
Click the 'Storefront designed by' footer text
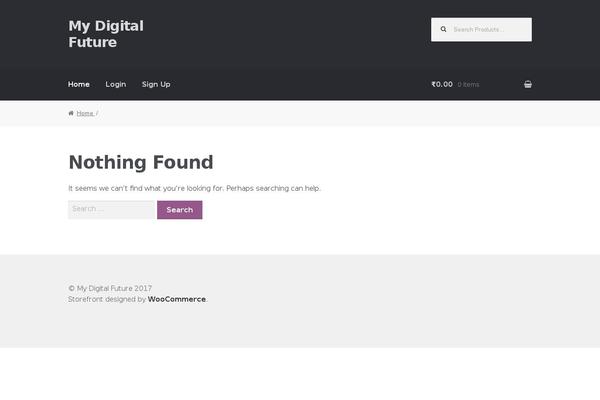(107, 299)
